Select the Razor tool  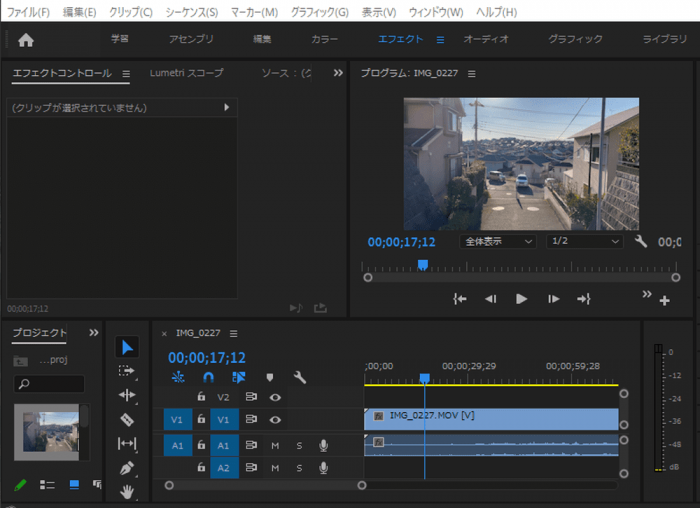(127, 419)
